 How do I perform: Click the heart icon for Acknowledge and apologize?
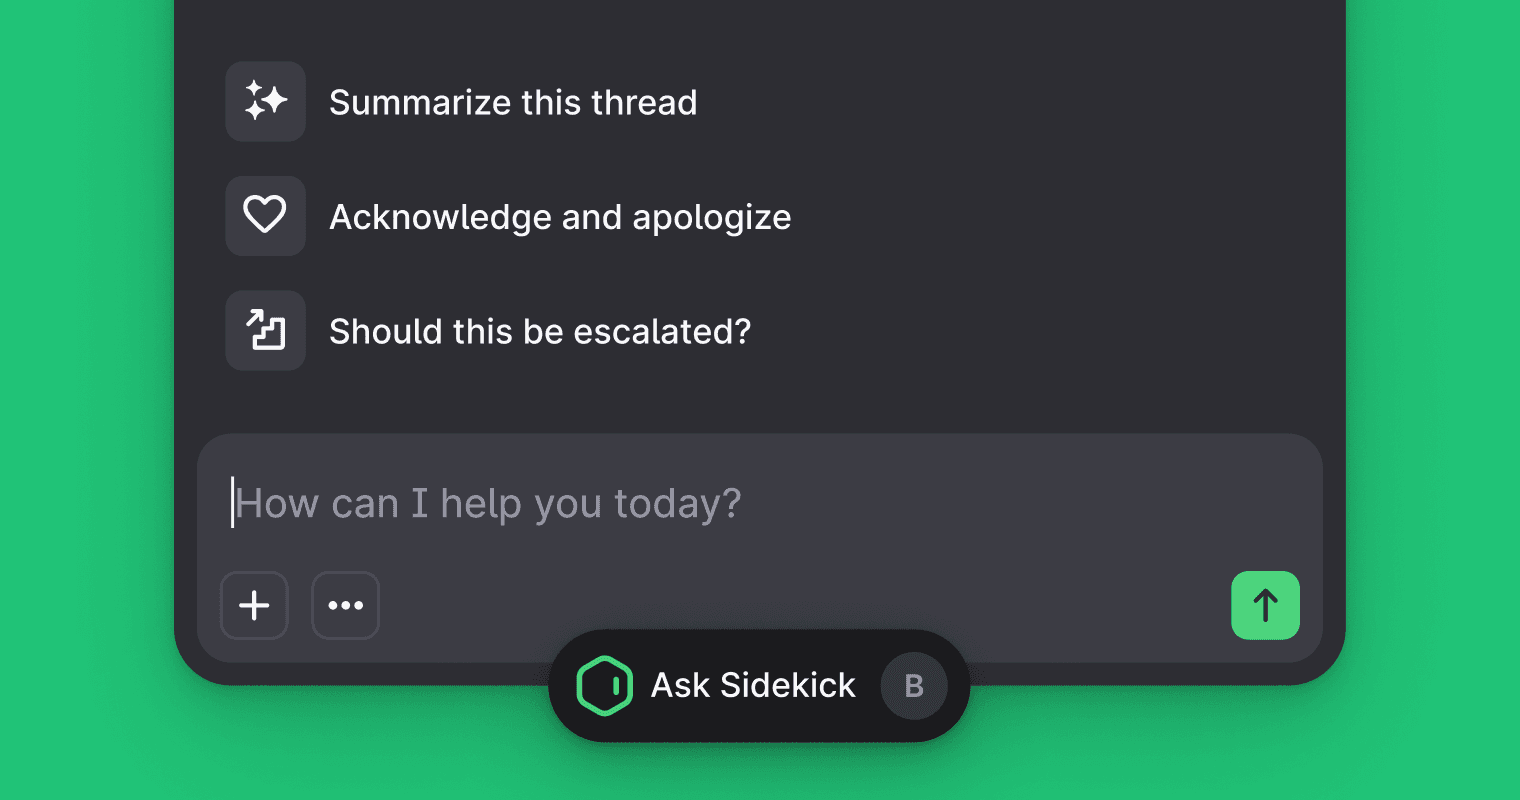coord(265,216)
